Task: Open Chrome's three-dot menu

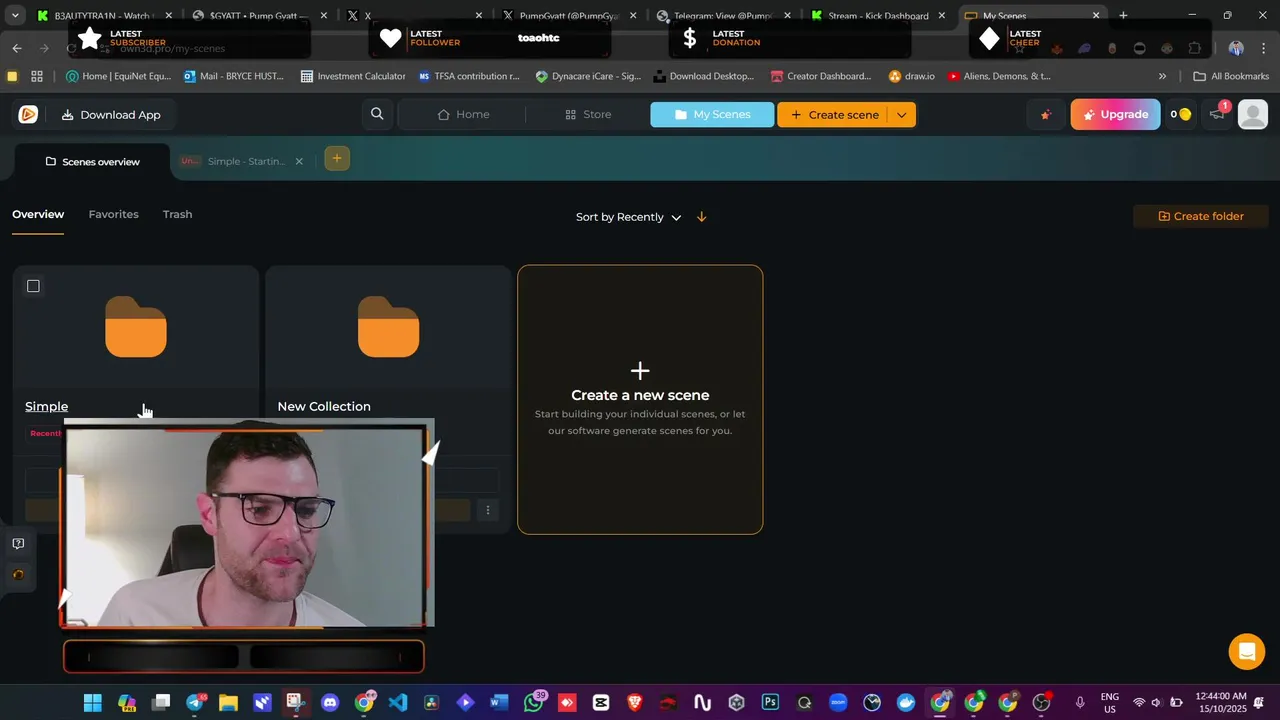Action: click(x=1264, y=48)
